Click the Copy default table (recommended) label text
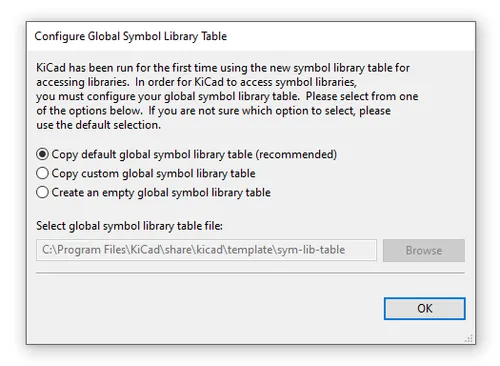The image size is (500, 366). point(194,154)
